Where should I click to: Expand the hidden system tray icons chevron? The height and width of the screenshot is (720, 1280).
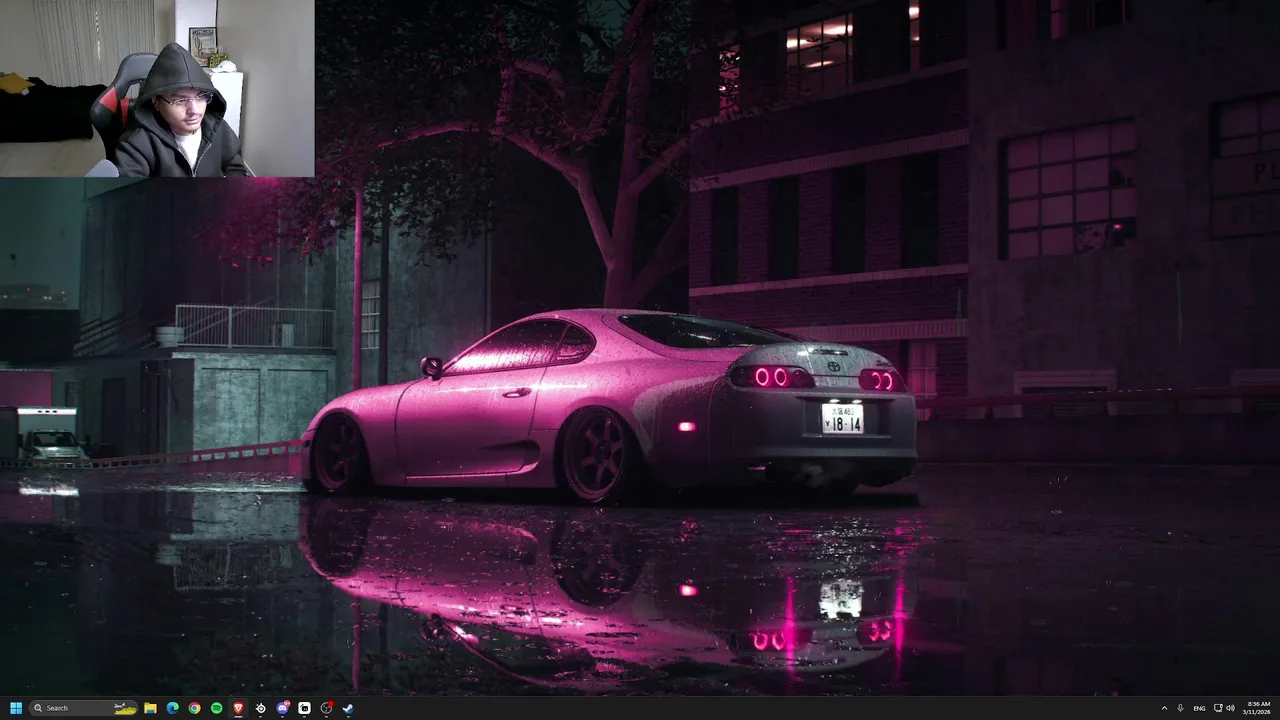click(x=1164, y=708)
